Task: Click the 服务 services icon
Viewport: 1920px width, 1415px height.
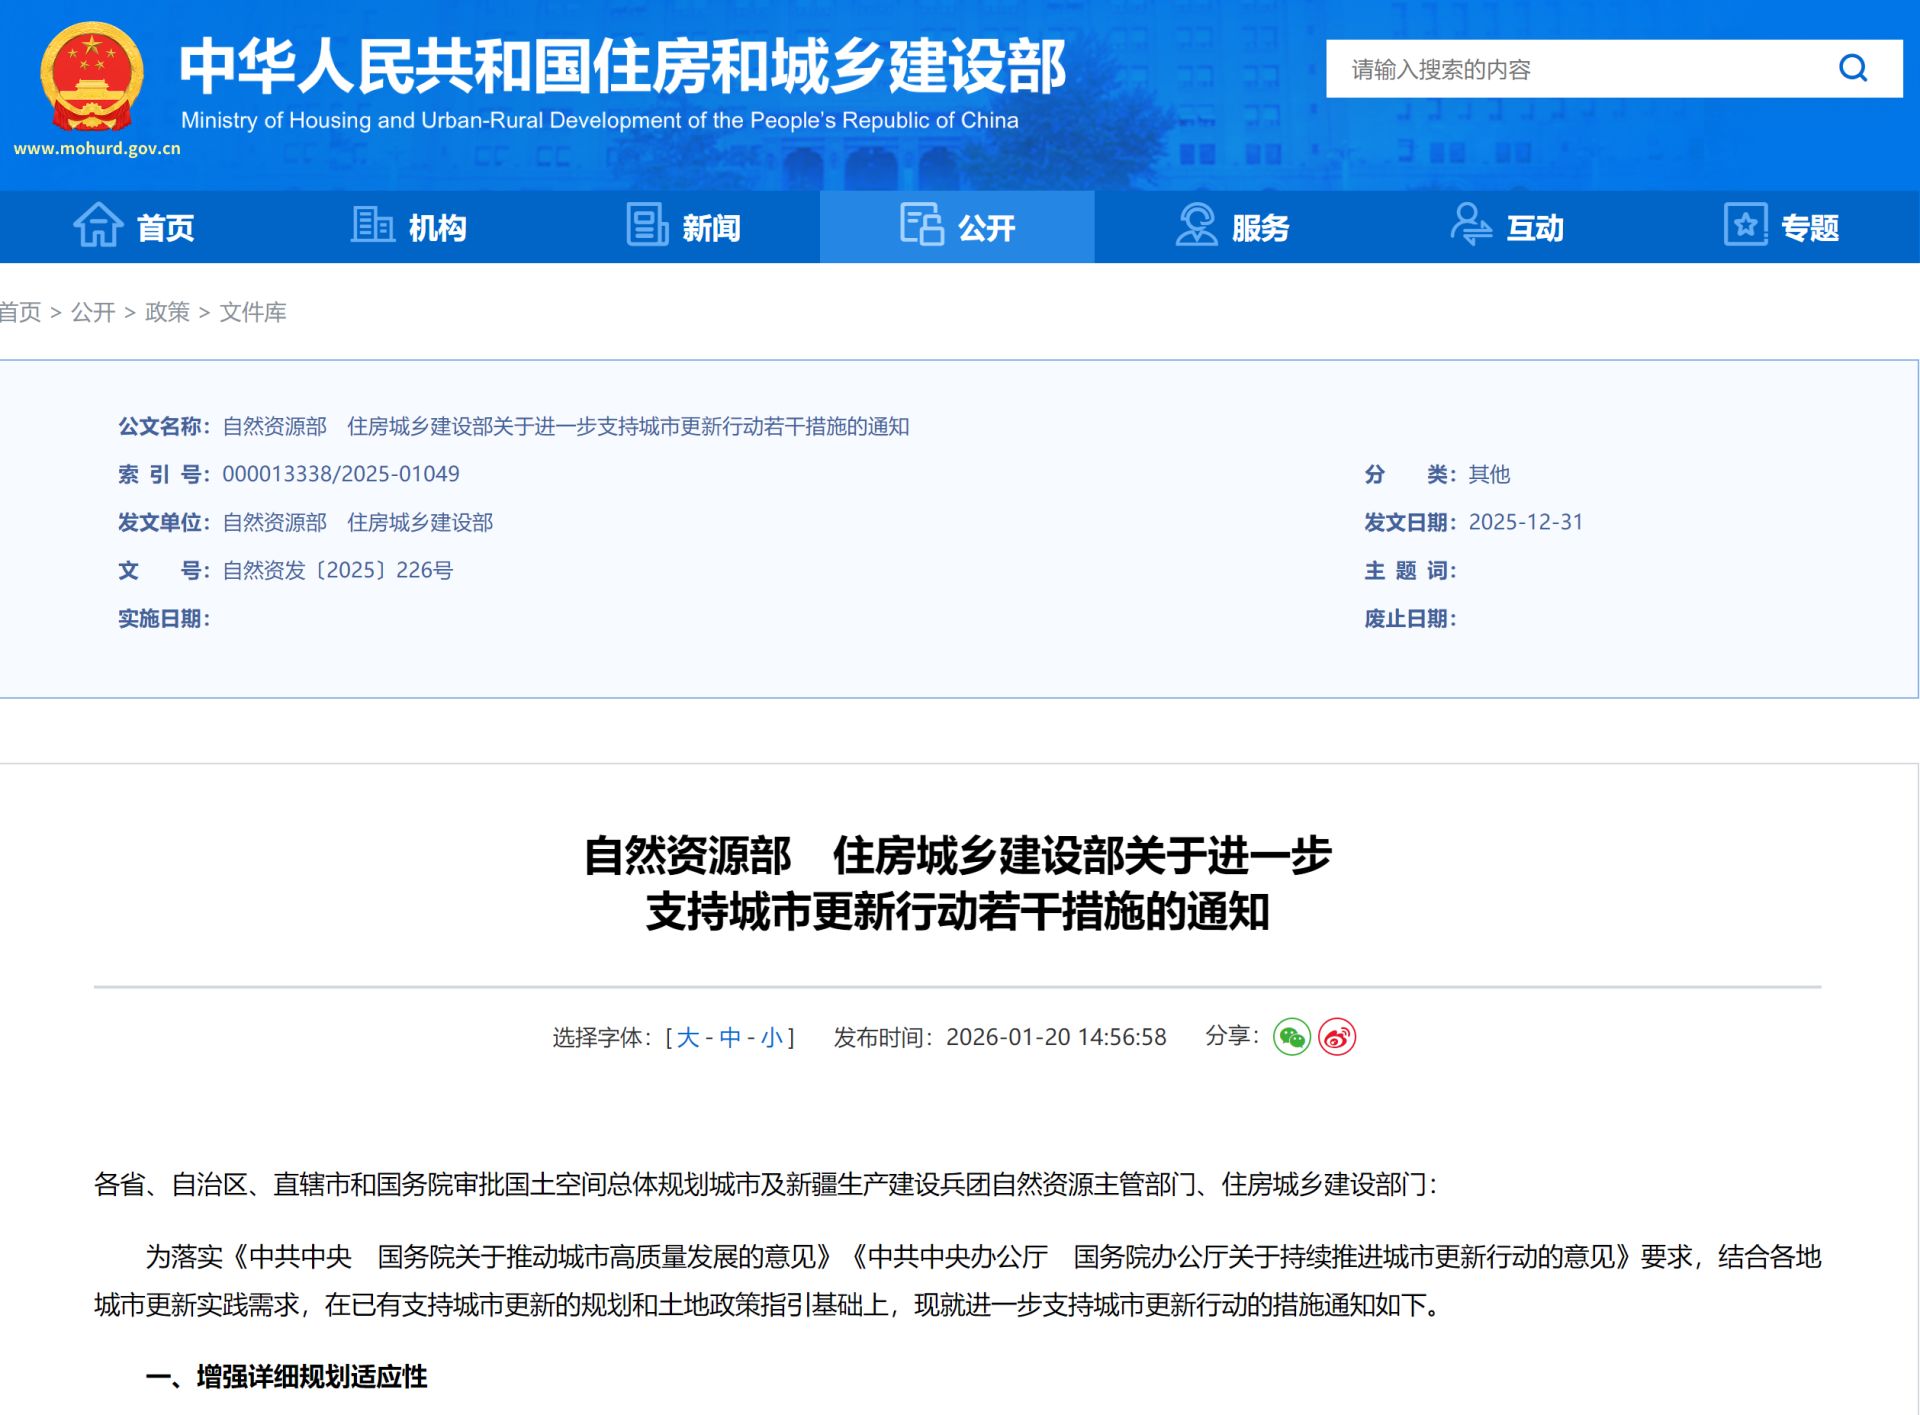Action: point(1196,227)
